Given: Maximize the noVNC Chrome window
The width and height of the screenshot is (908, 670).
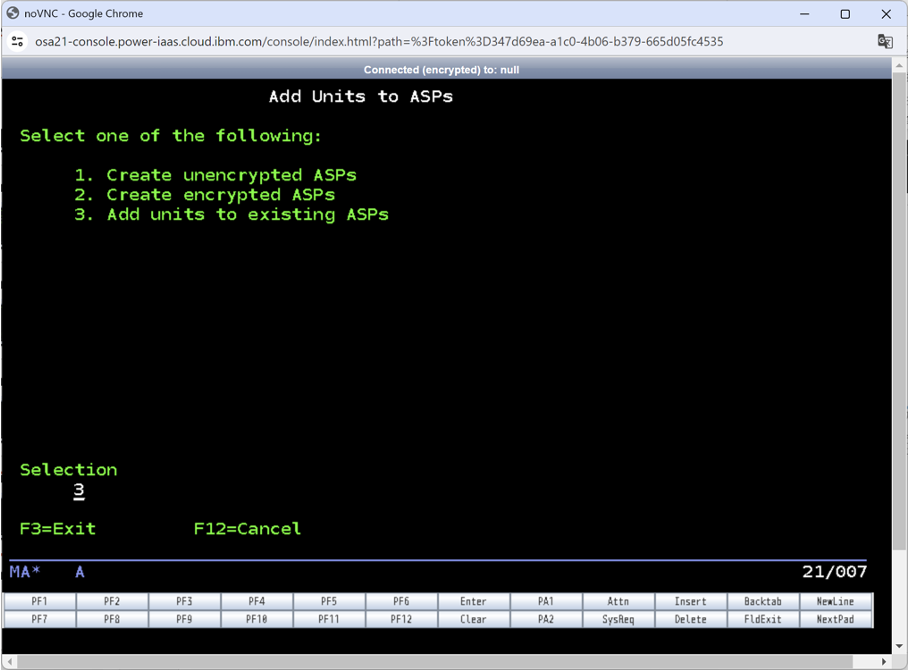Looking at the screenshot, I should (845, 14).
